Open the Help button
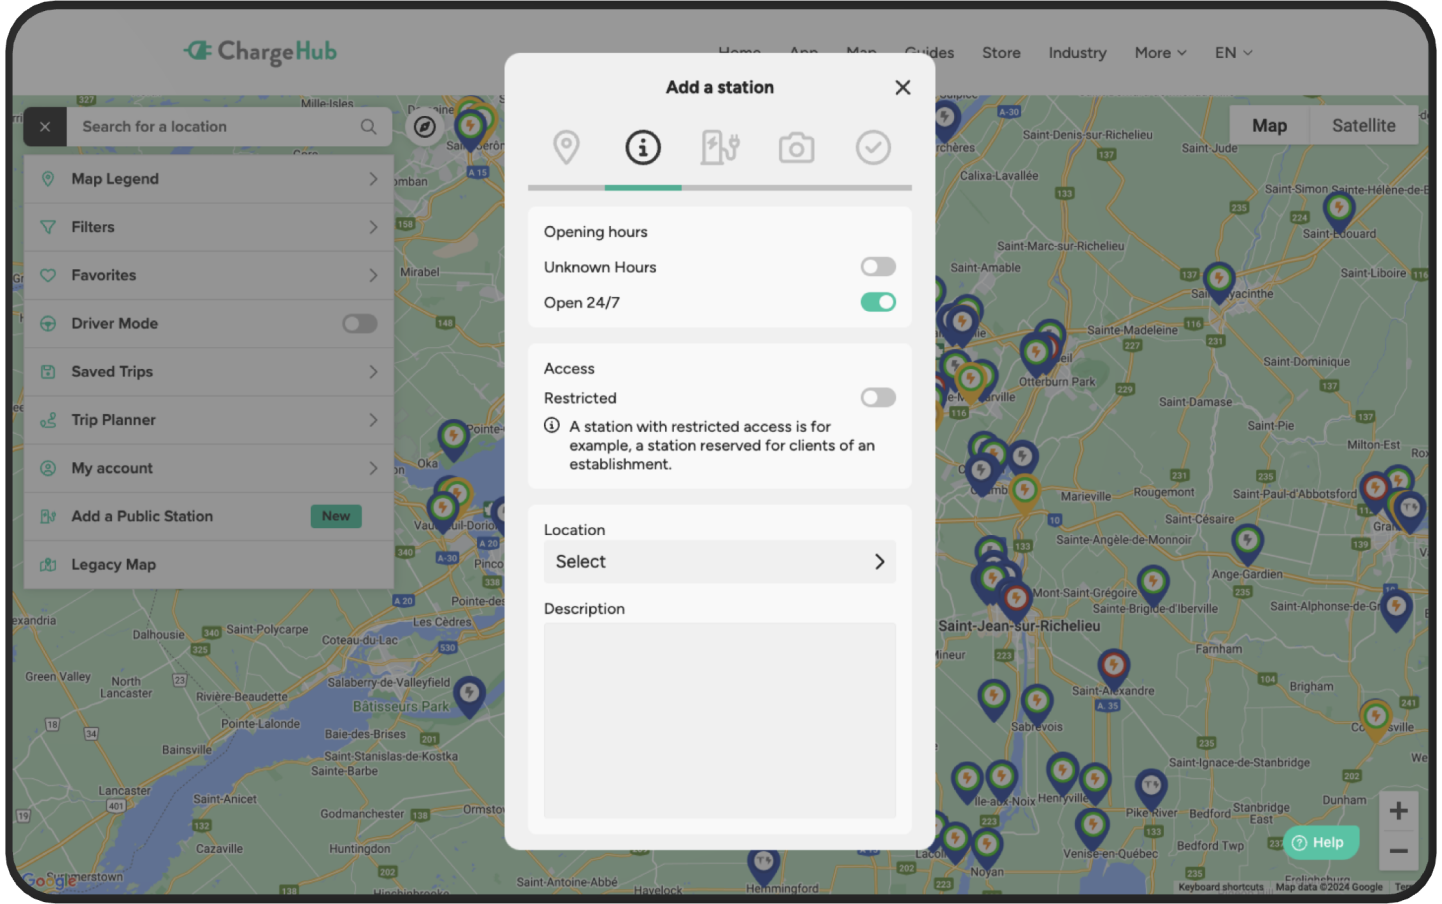The height and width of the screenshot is (904, 1442). coord(1320,842)
